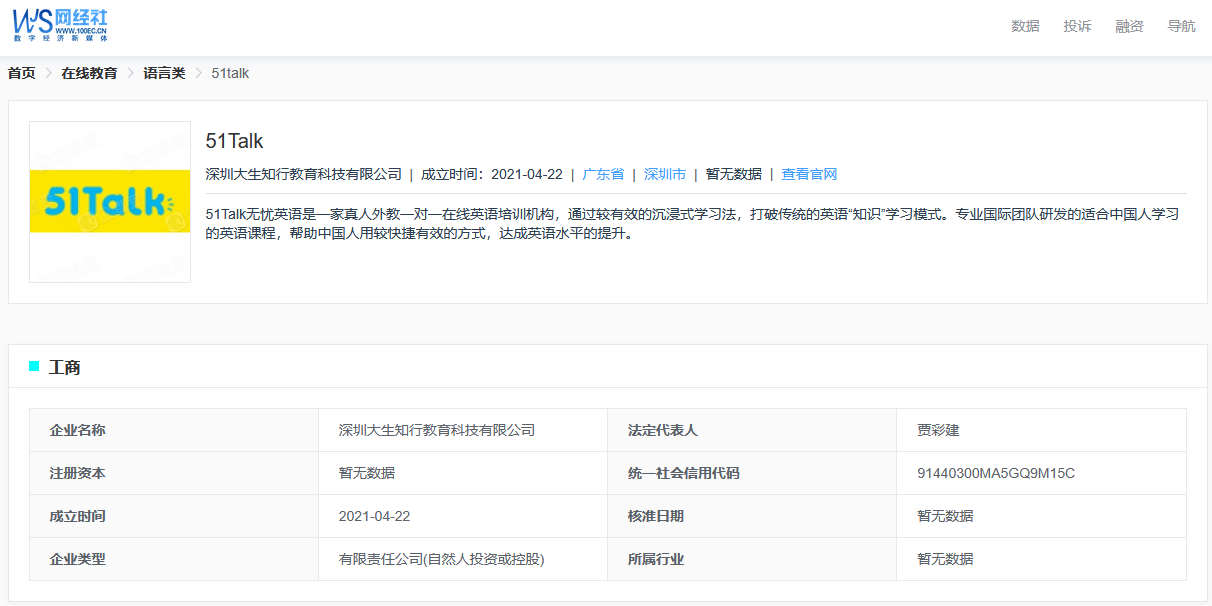Select the 注册资本 label cell
This screenshot has height=606, width=1212.
(174, 473)
